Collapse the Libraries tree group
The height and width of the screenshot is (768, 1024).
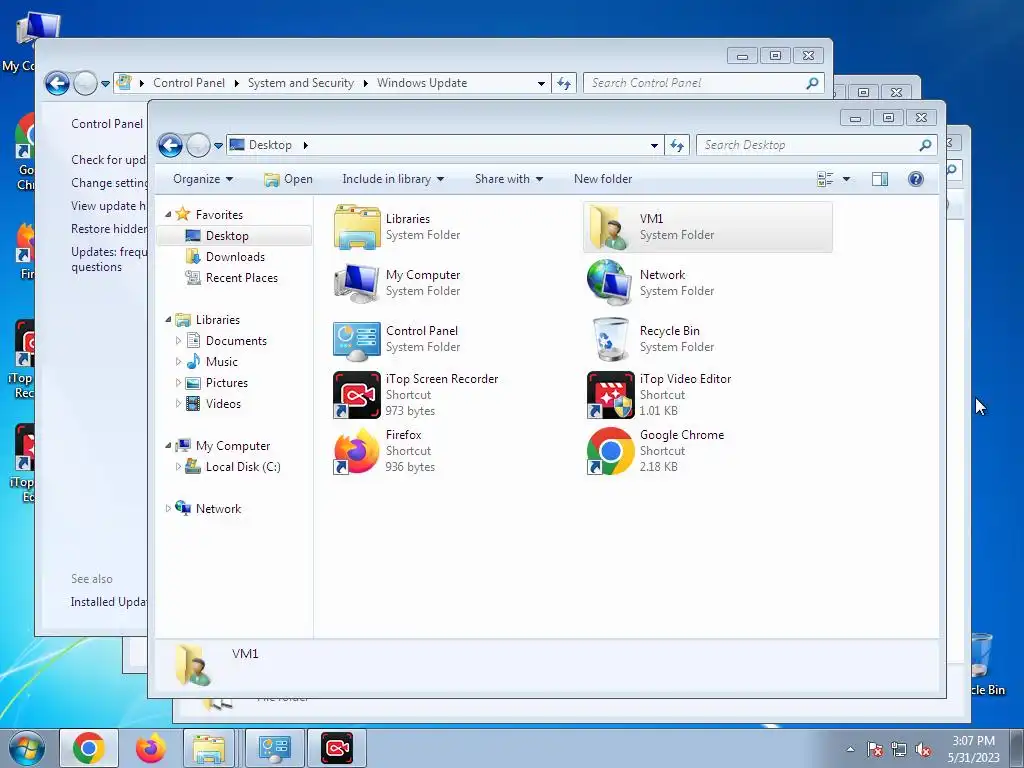[x=168, y=319]
